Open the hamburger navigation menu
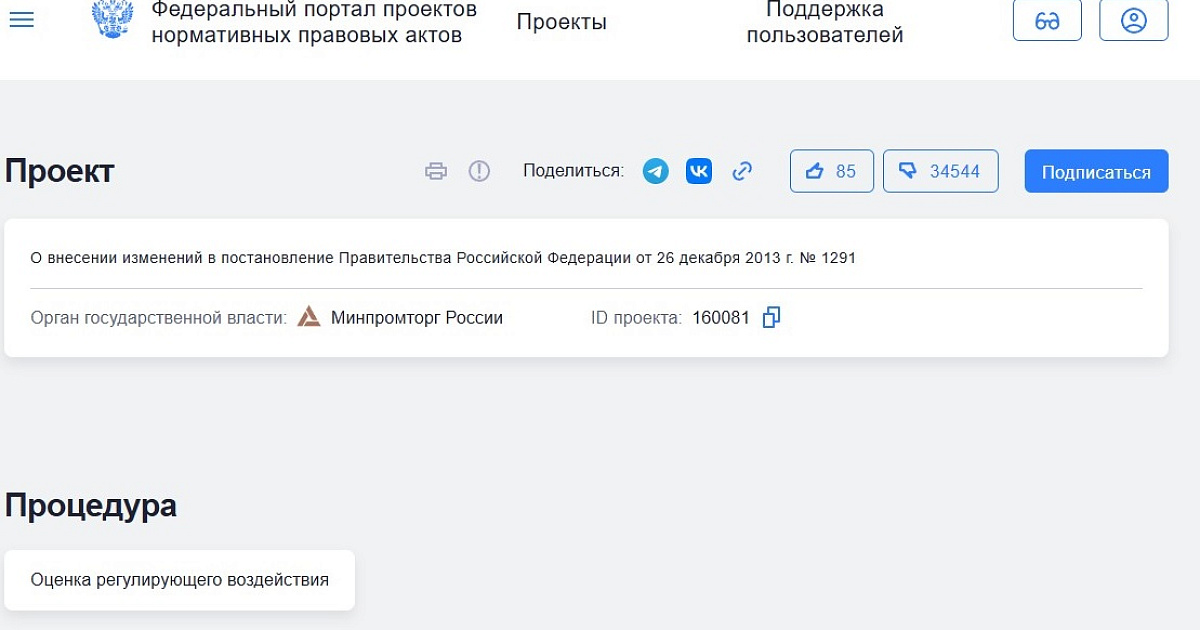The width and height of the screenshot is (1200, 630). [21, 20]
